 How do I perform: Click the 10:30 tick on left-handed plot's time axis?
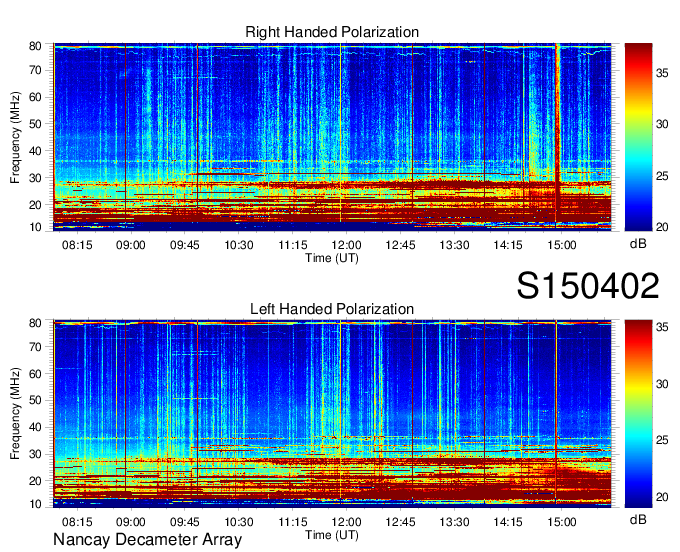pos(239,522)
